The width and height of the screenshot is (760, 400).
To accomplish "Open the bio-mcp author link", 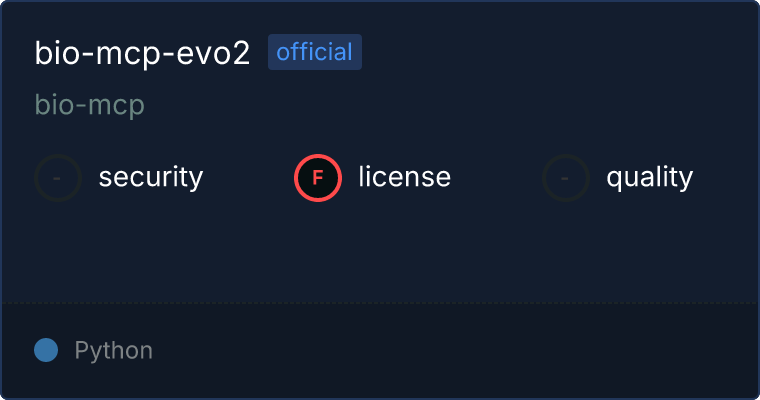I will (90, 105).
